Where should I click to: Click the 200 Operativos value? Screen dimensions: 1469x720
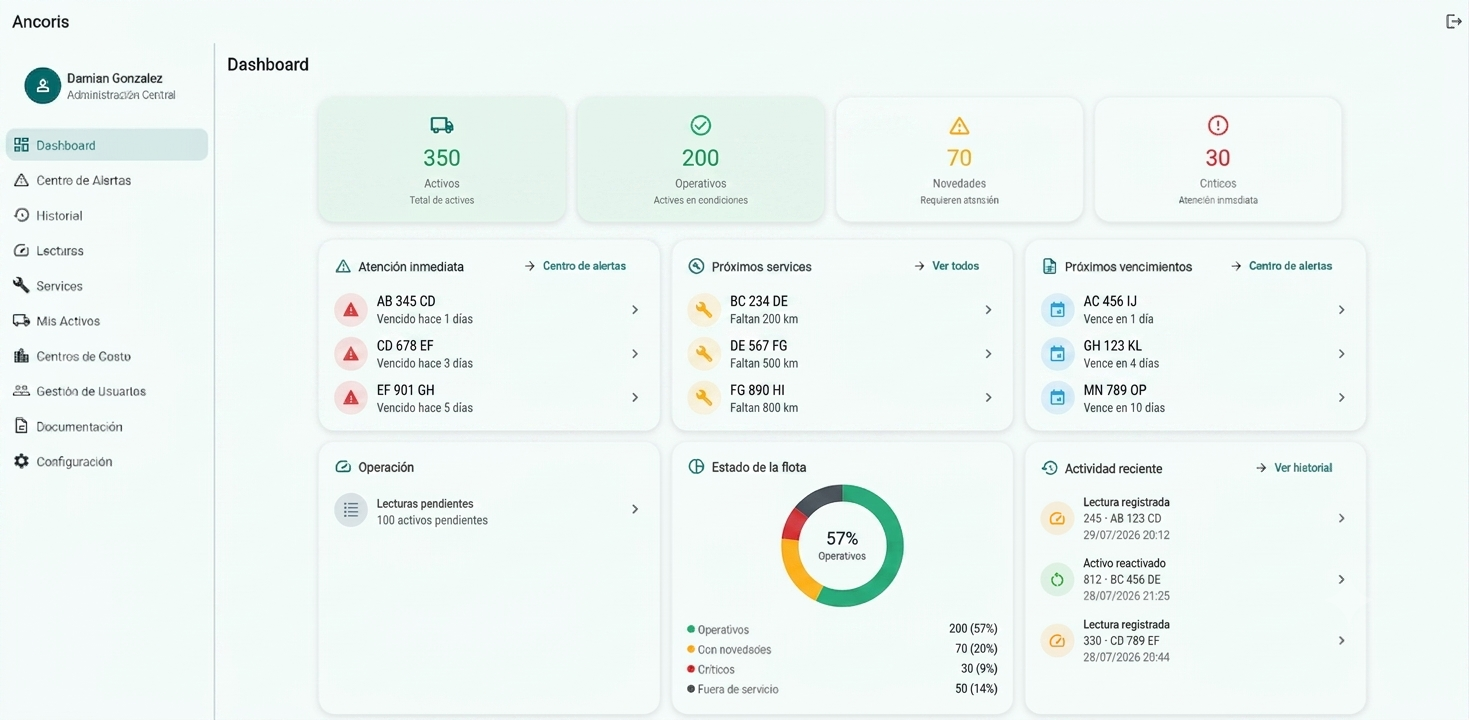tap(701, 158)
